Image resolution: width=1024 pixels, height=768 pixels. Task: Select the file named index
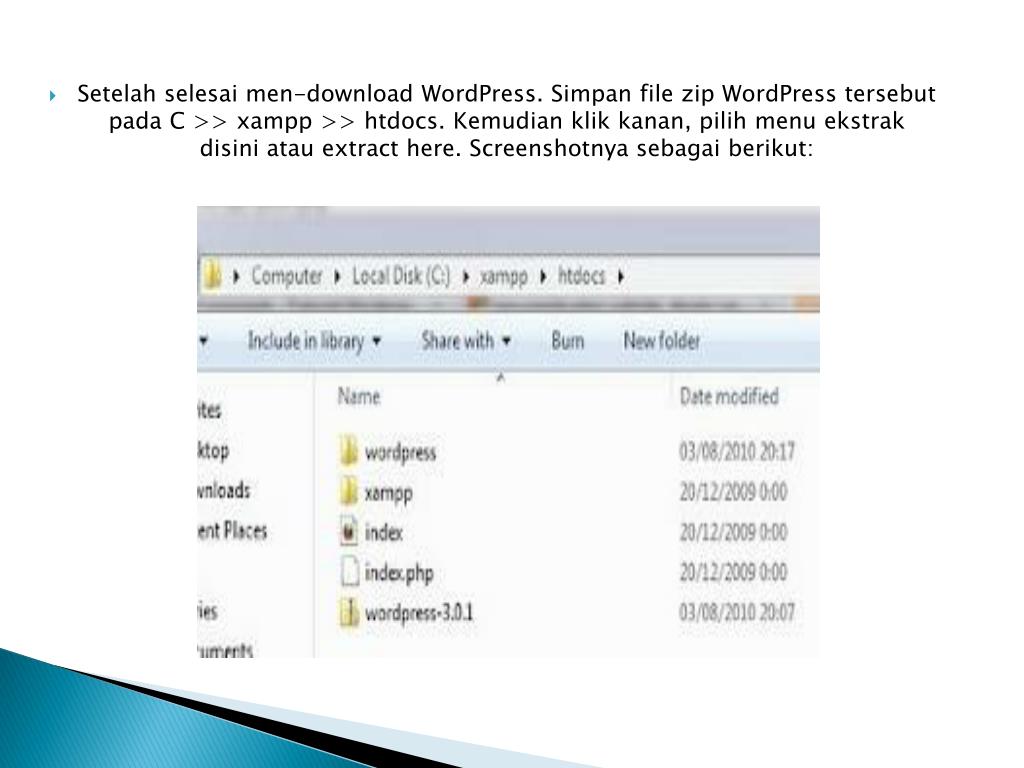[383, 532]
